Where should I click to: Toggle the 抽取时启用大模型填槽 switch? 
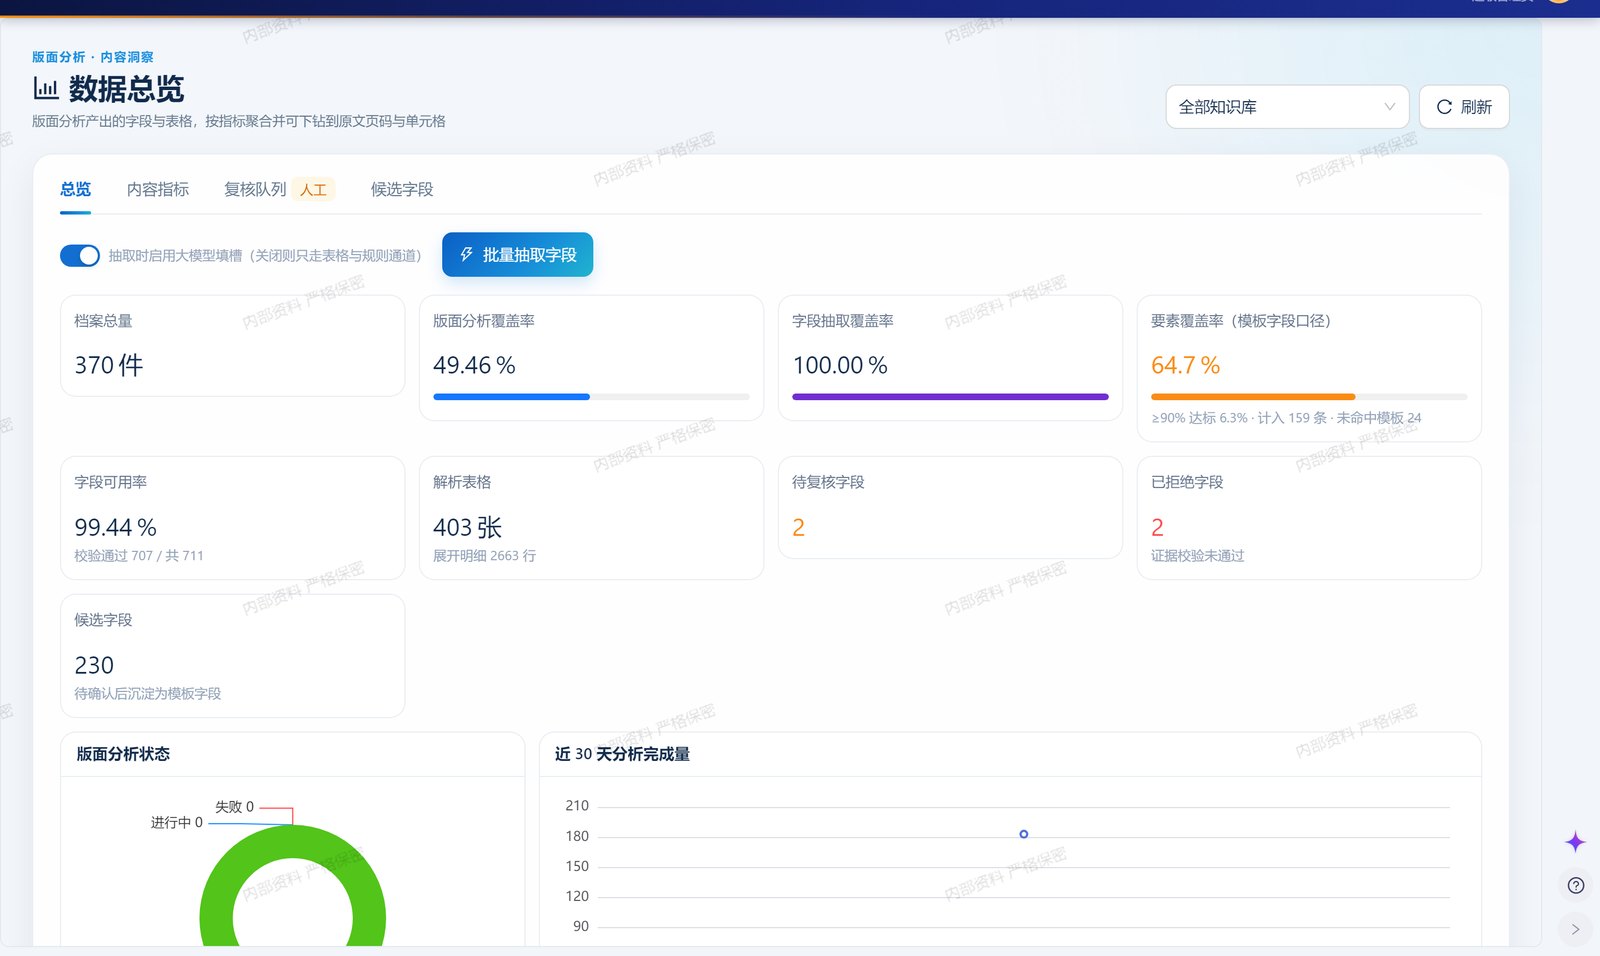[80, 256]
